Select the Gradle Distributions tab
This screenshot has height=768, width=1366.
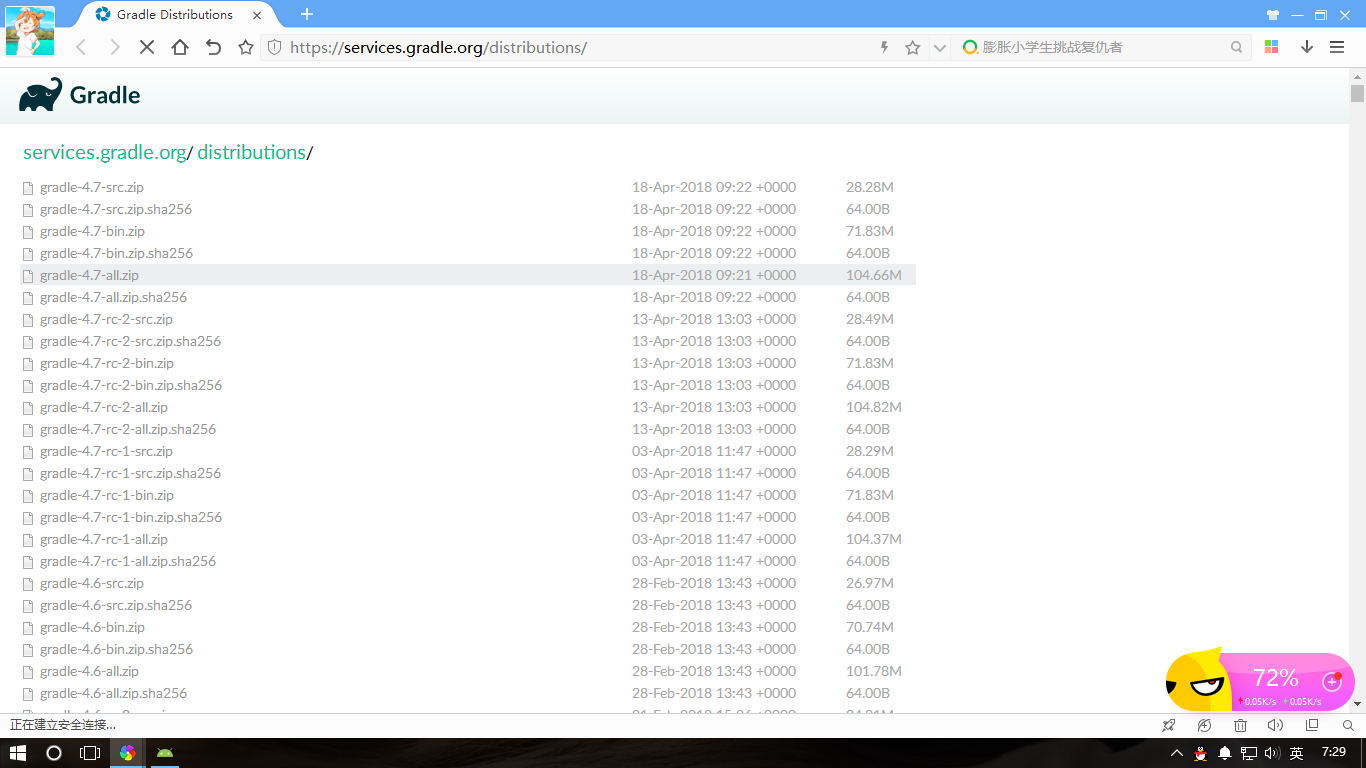(x=179, y=15)
